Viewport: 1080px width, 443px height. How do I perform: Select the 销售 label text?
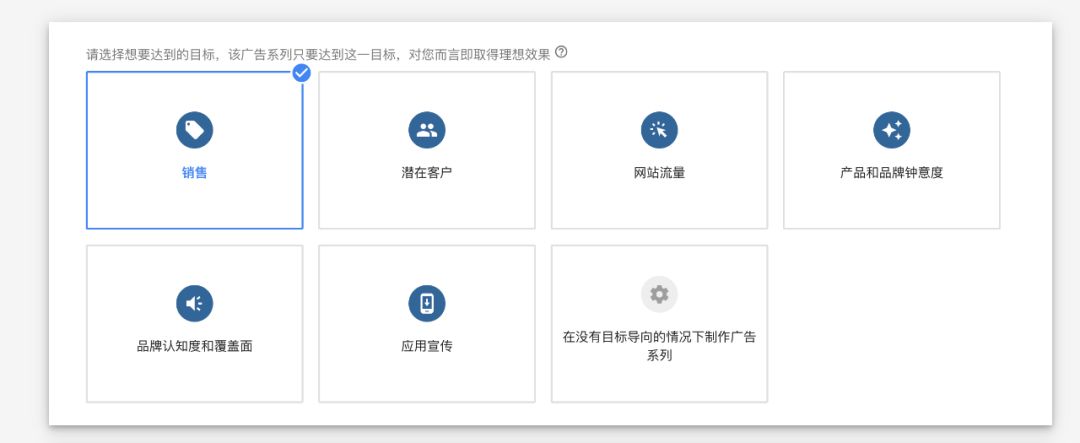point(194,173)
